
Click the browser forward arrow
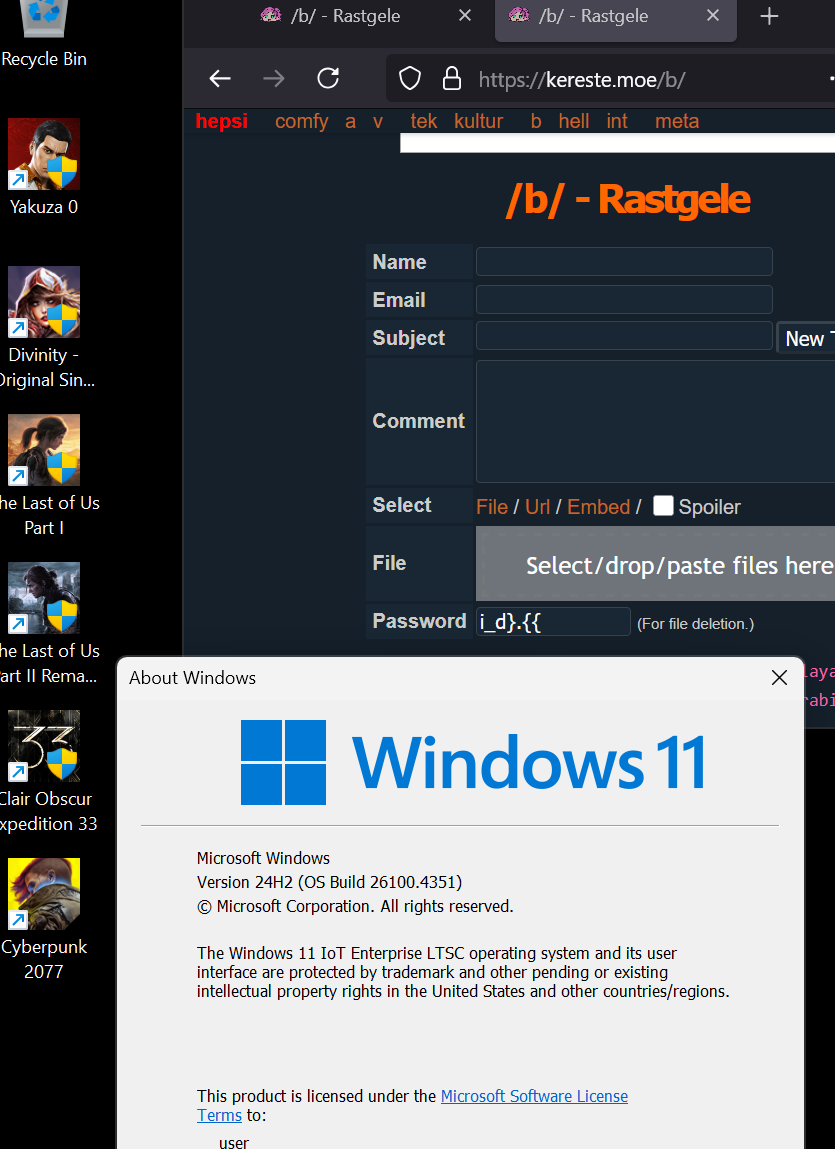(273, 78)
